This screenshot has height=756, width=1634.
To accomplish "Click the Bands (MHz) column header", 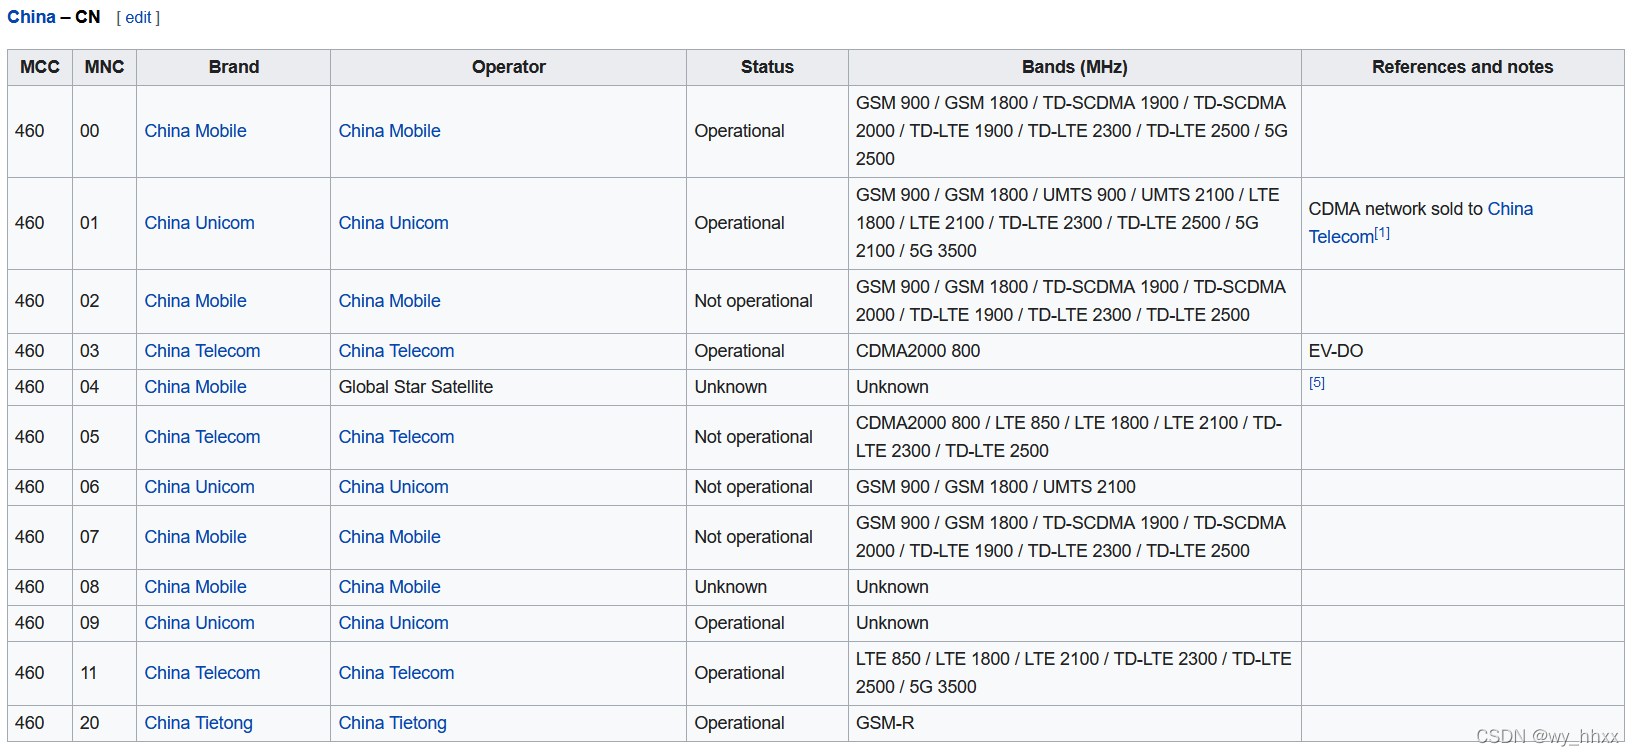I will coord(1074,67).
